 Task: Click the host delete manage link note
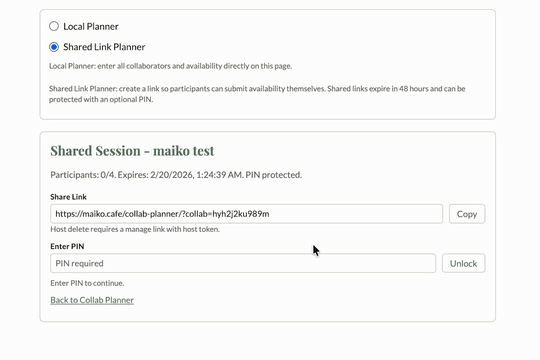click(x=135, y=229)
